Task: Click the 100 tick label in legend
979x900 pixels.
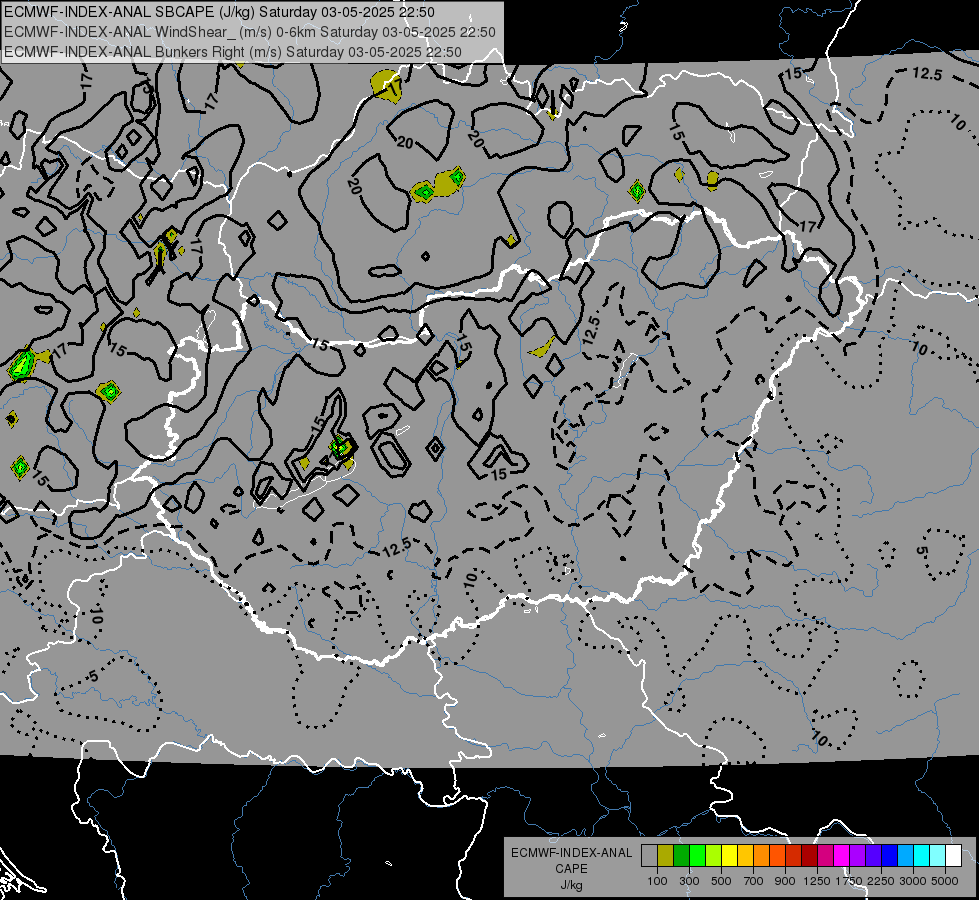Action: [657, 881]
